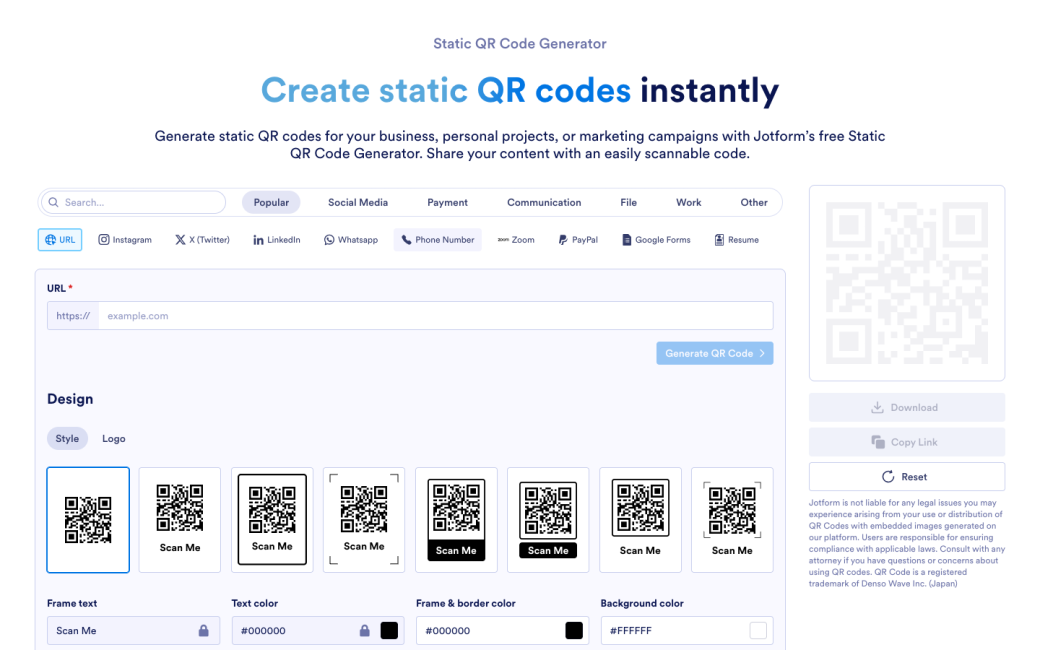Switch to the Logo design tab
The height and width of the screenshot is (650, 1040).
pos(113,438)
